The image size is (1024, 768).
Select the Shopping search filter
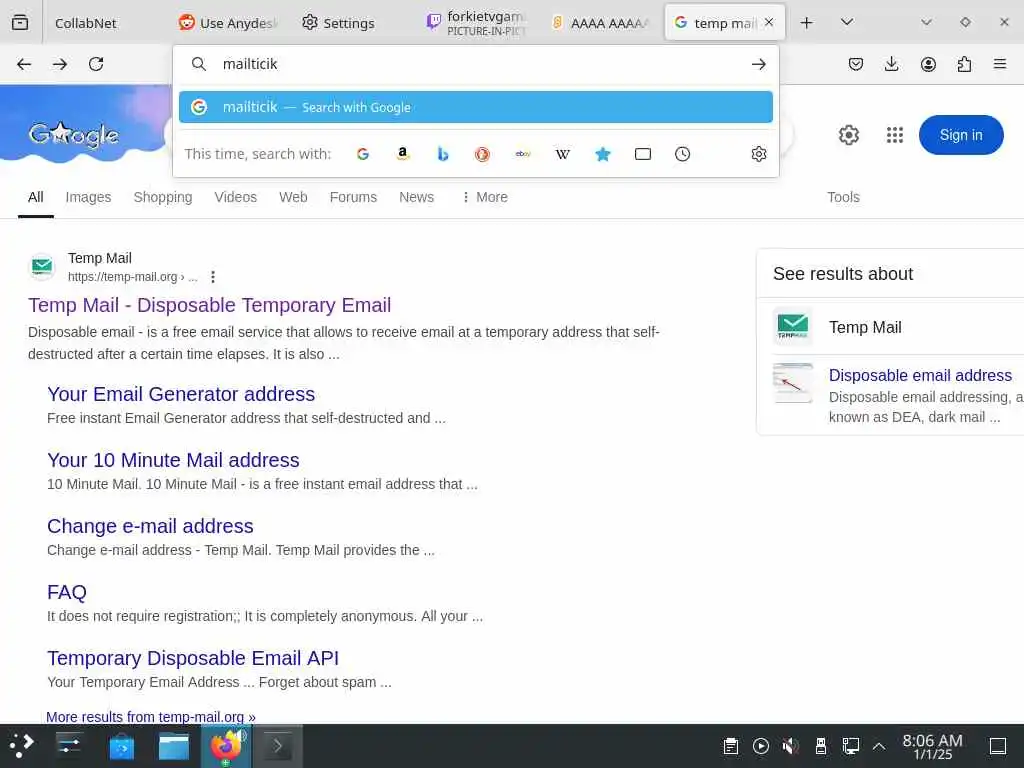[x=163, y=197]
